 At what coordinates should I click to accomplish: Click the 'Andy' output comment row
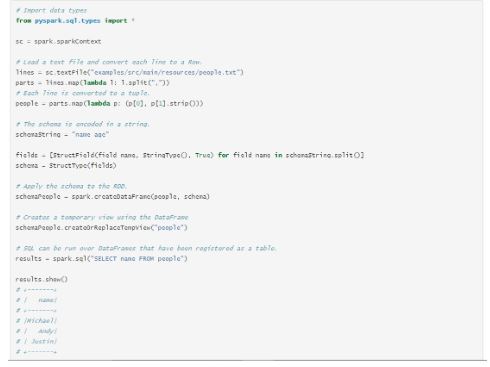click(36, 331)
